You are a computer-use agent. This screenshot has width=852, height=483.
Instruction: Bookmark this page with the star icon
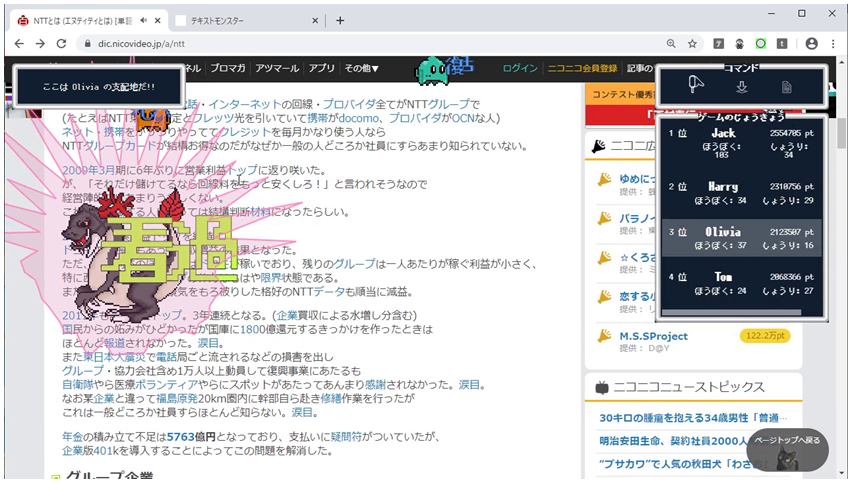[x=692, y=43]
